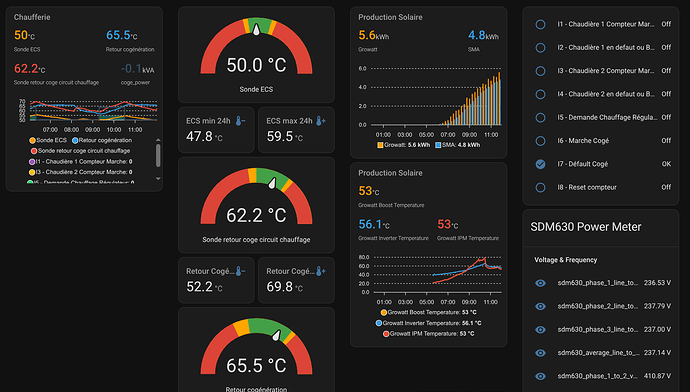Click the 236.53 V phase 1 reading
The image size is (690, 392).
(657, 283)
